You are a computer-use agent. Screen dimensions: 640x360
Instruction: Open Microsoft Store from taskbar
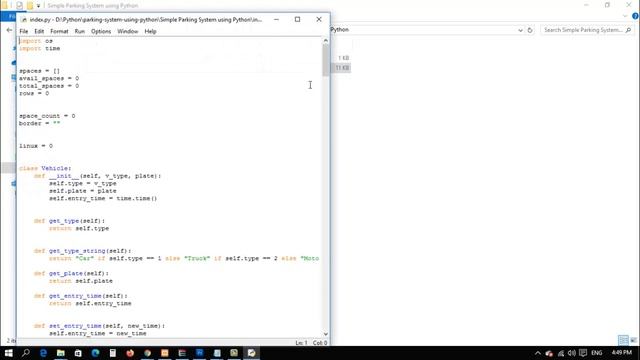click(78, 353)
